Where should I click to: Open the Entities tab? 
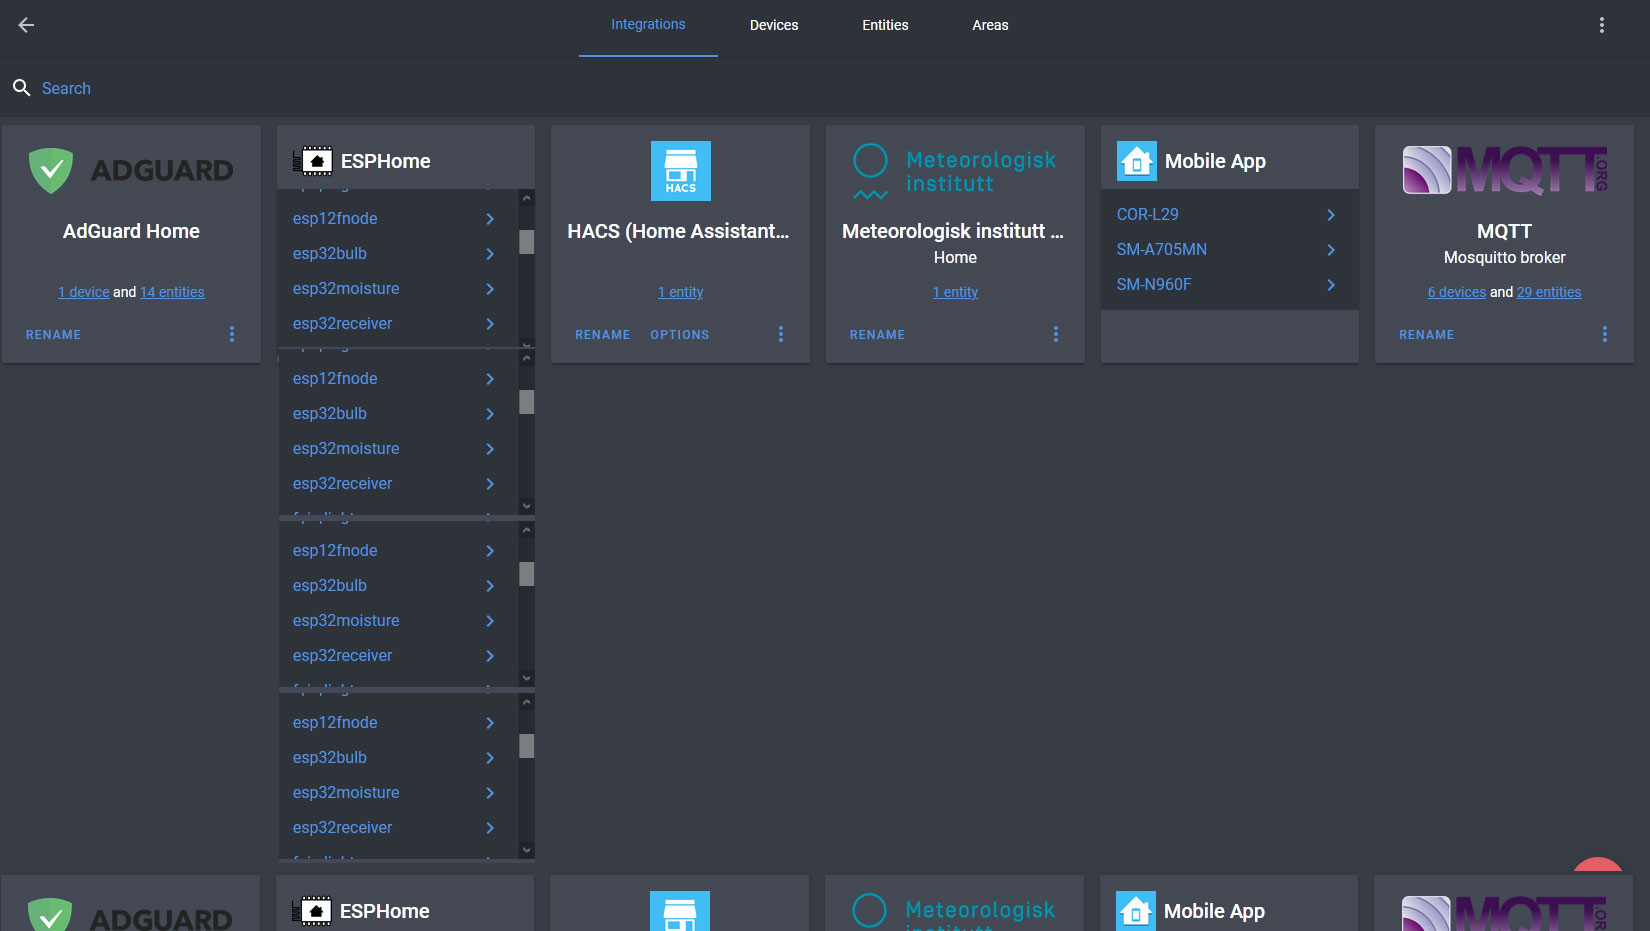[885, 25]
